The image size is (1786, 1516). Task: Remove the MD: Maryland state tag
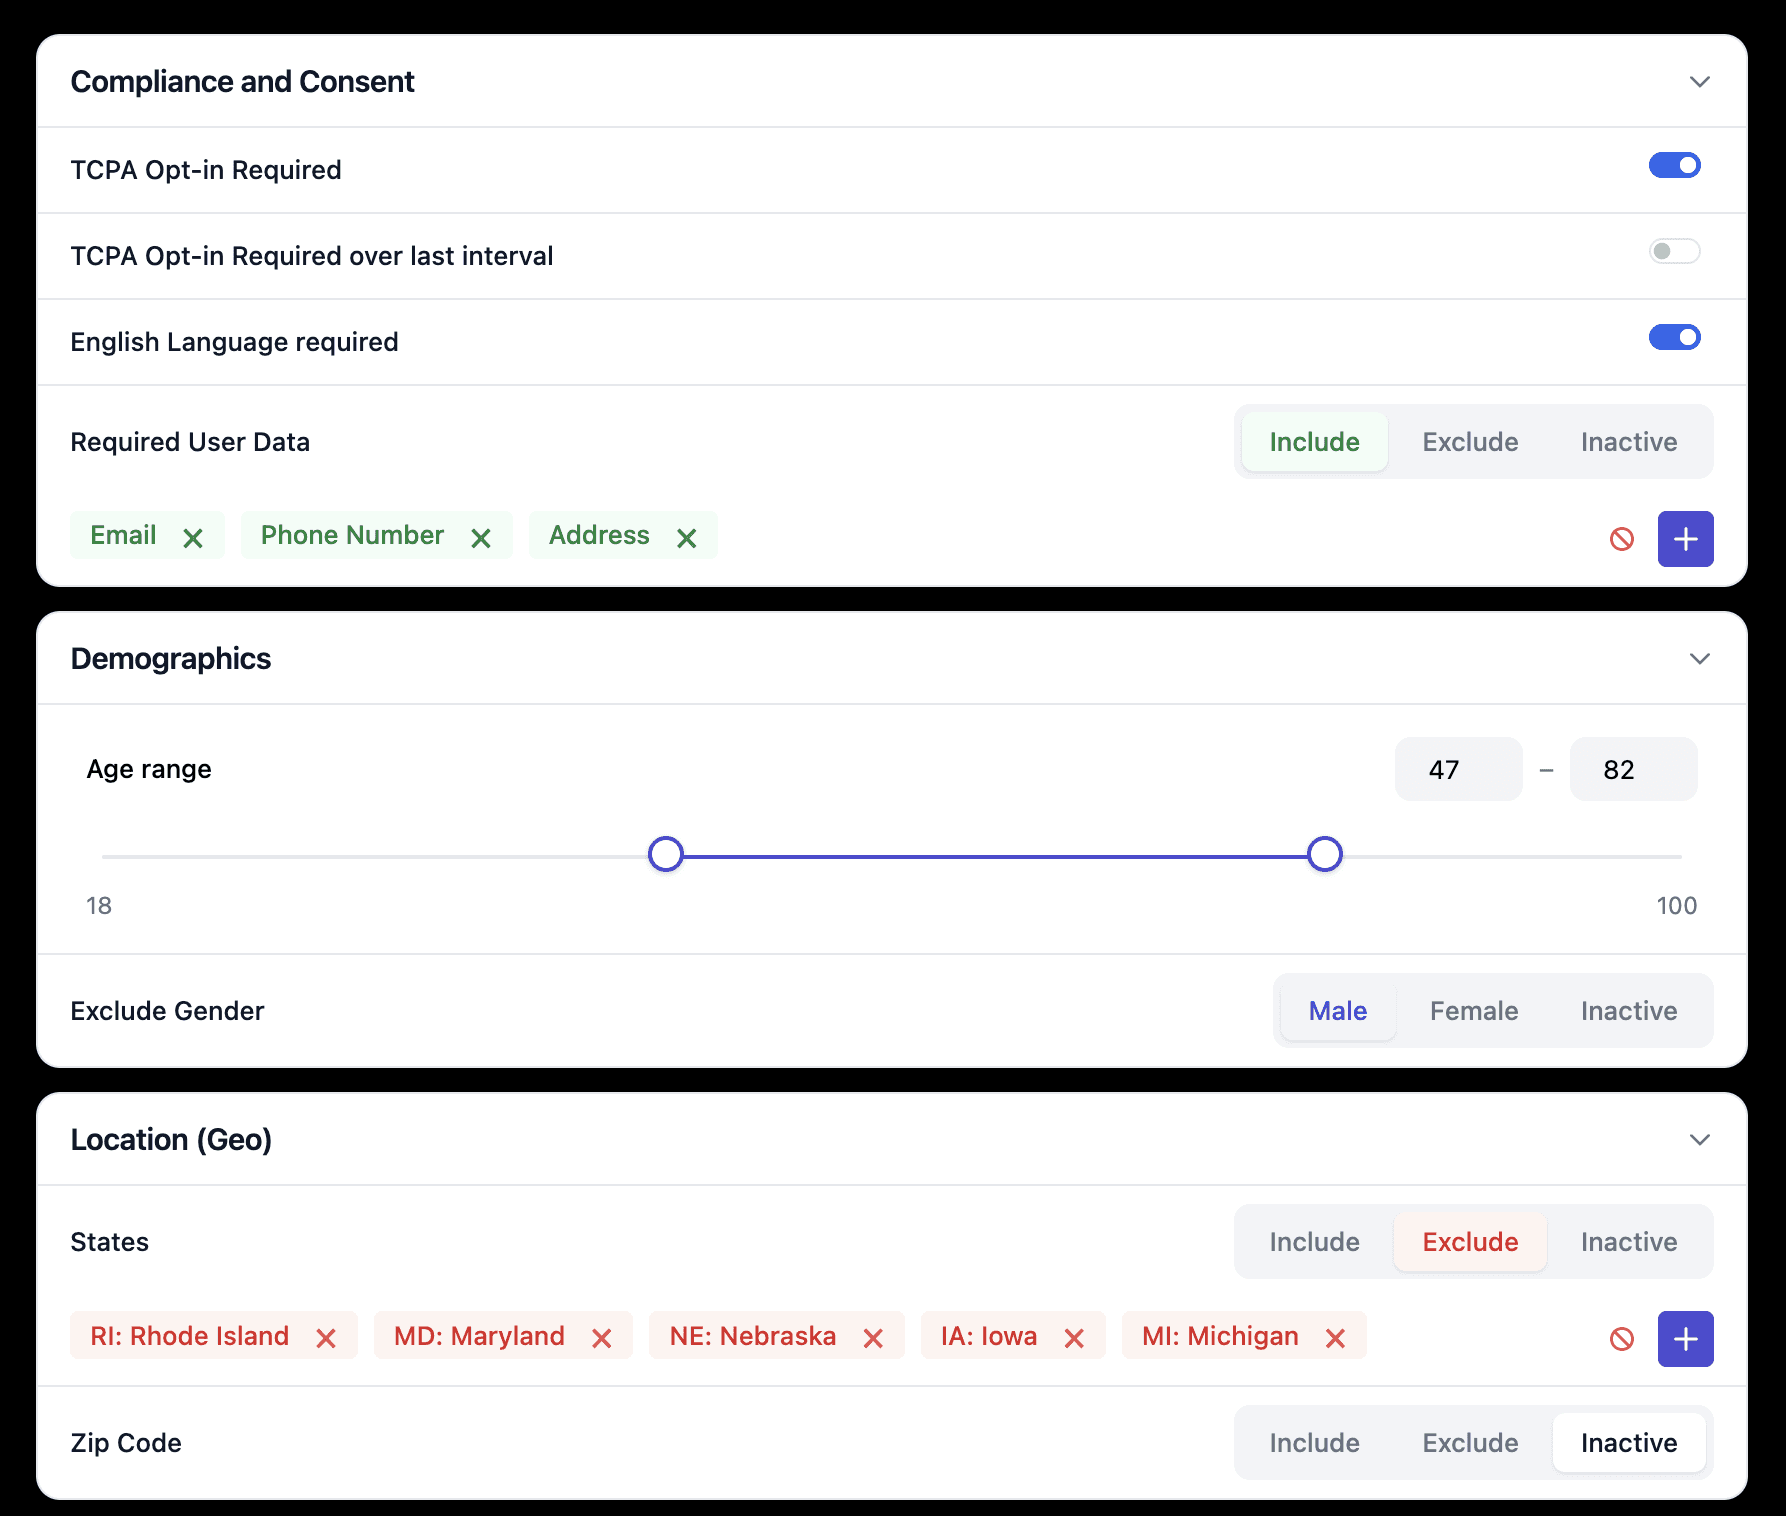(x=602, y=1338)
